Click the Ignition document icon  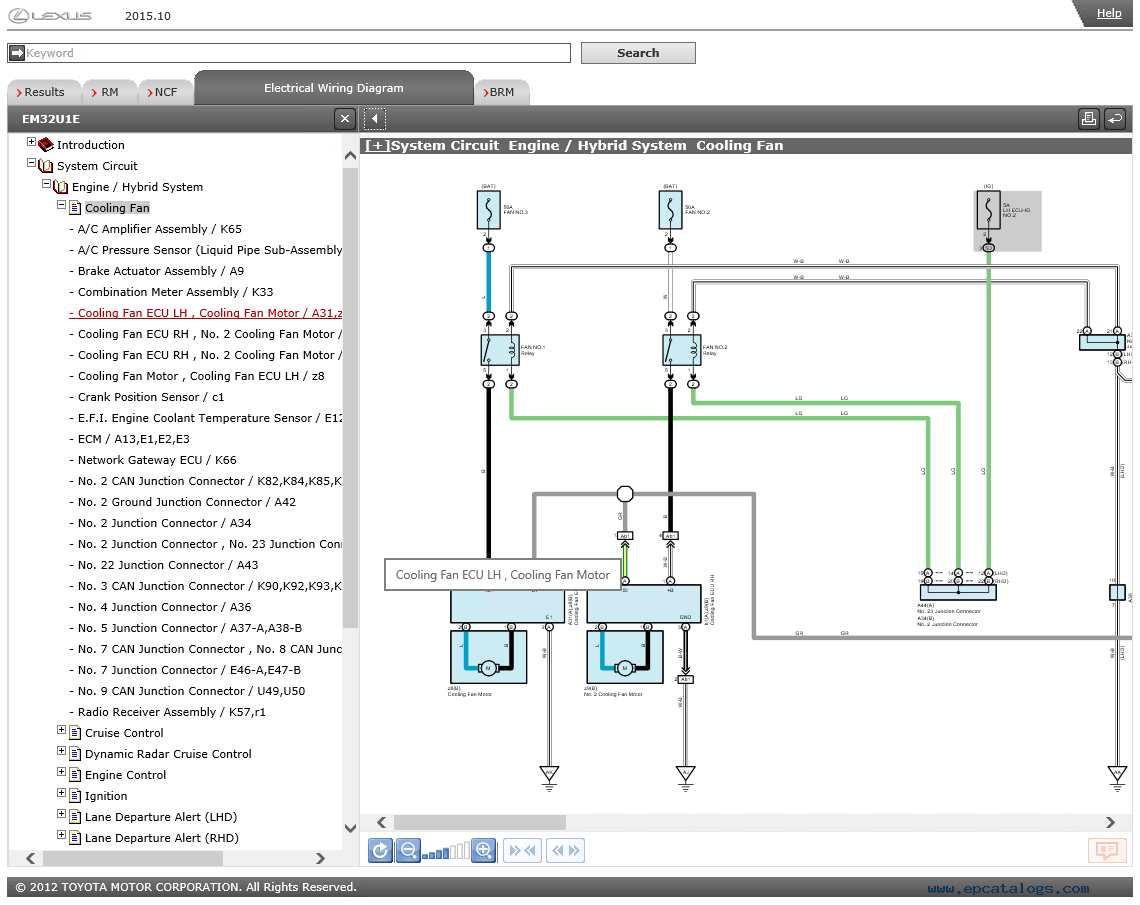tap(75, 796)
